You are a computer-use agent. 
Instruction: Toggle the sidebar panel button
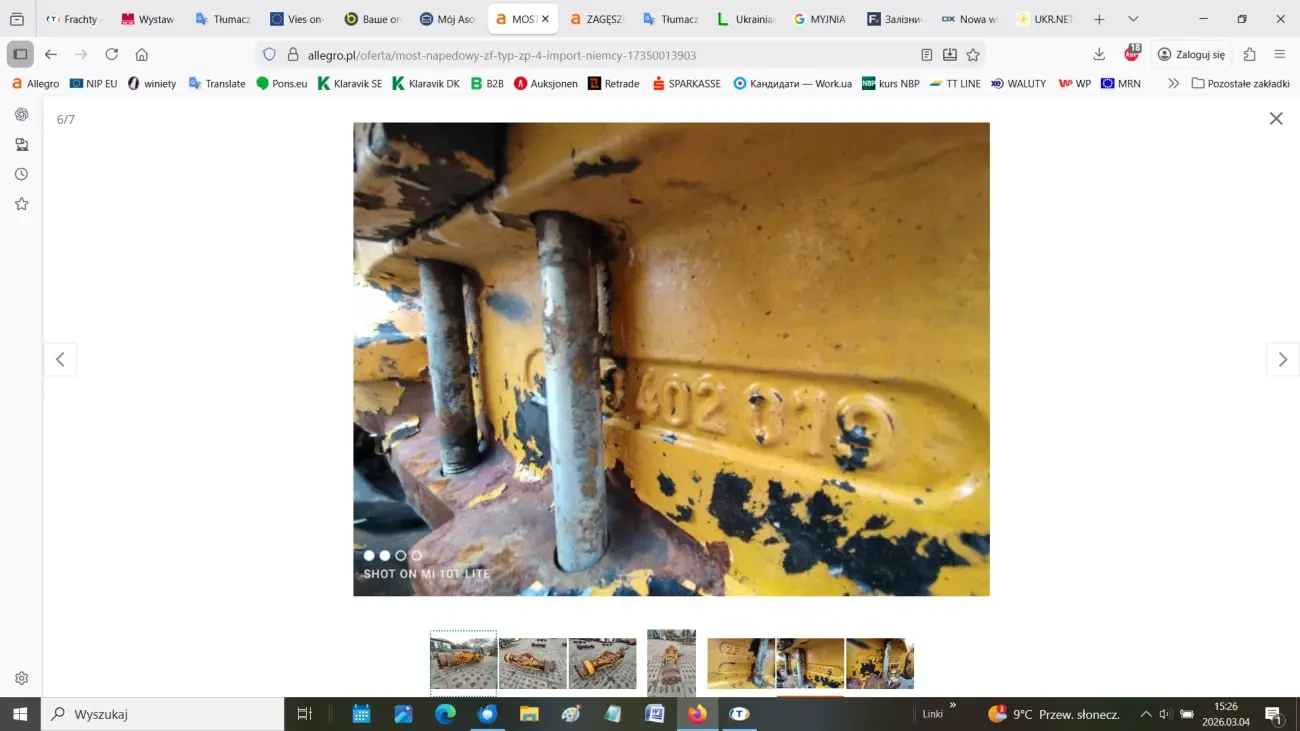point(19,54)
